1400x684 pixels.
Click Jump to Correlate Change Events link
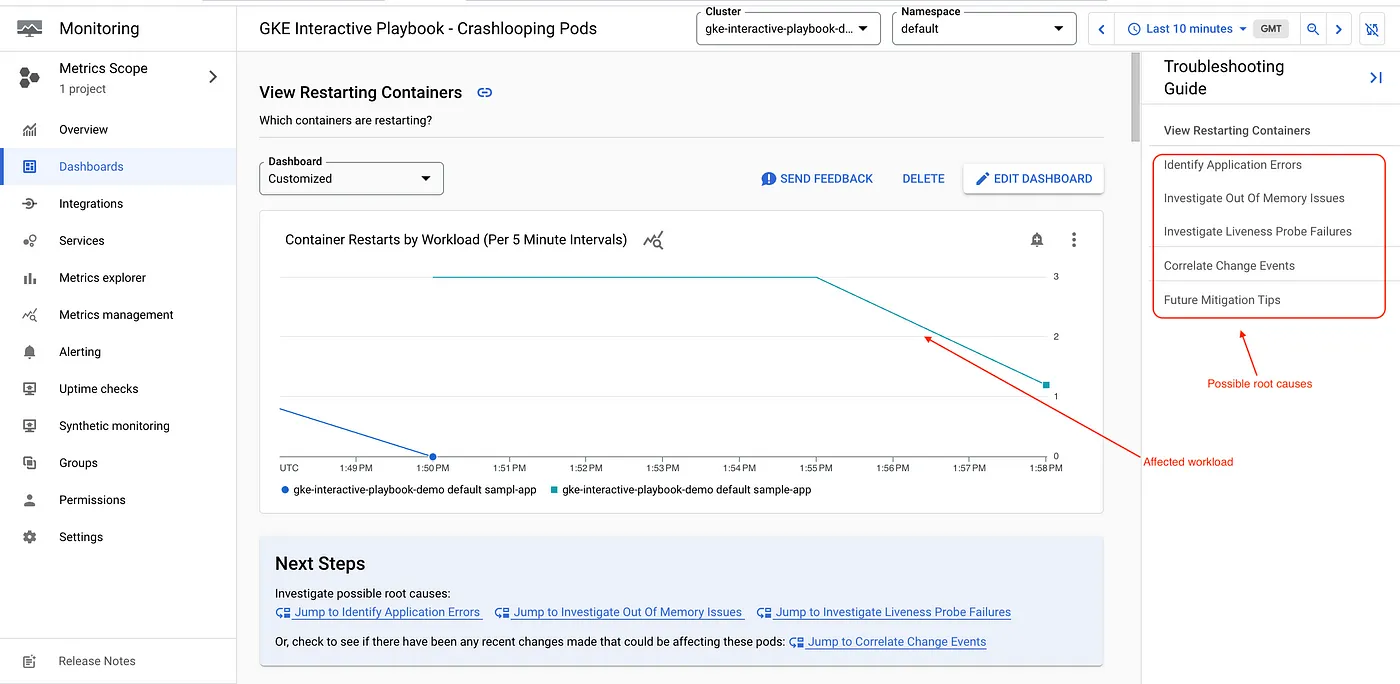pos(888,642)
